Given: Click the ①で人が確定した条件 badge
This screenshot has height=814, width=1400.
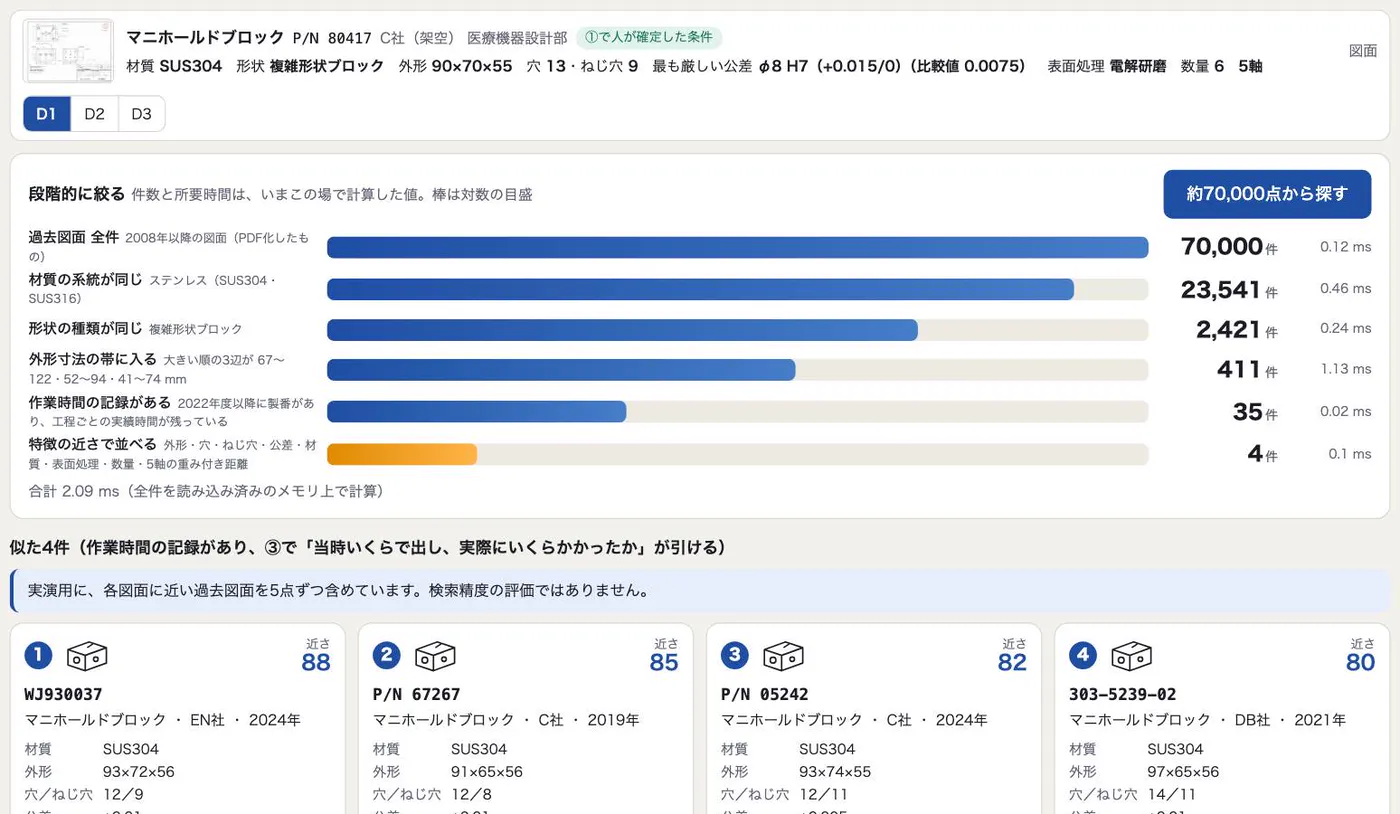Looking at the screenshot, I should click(x=649, y=37).
